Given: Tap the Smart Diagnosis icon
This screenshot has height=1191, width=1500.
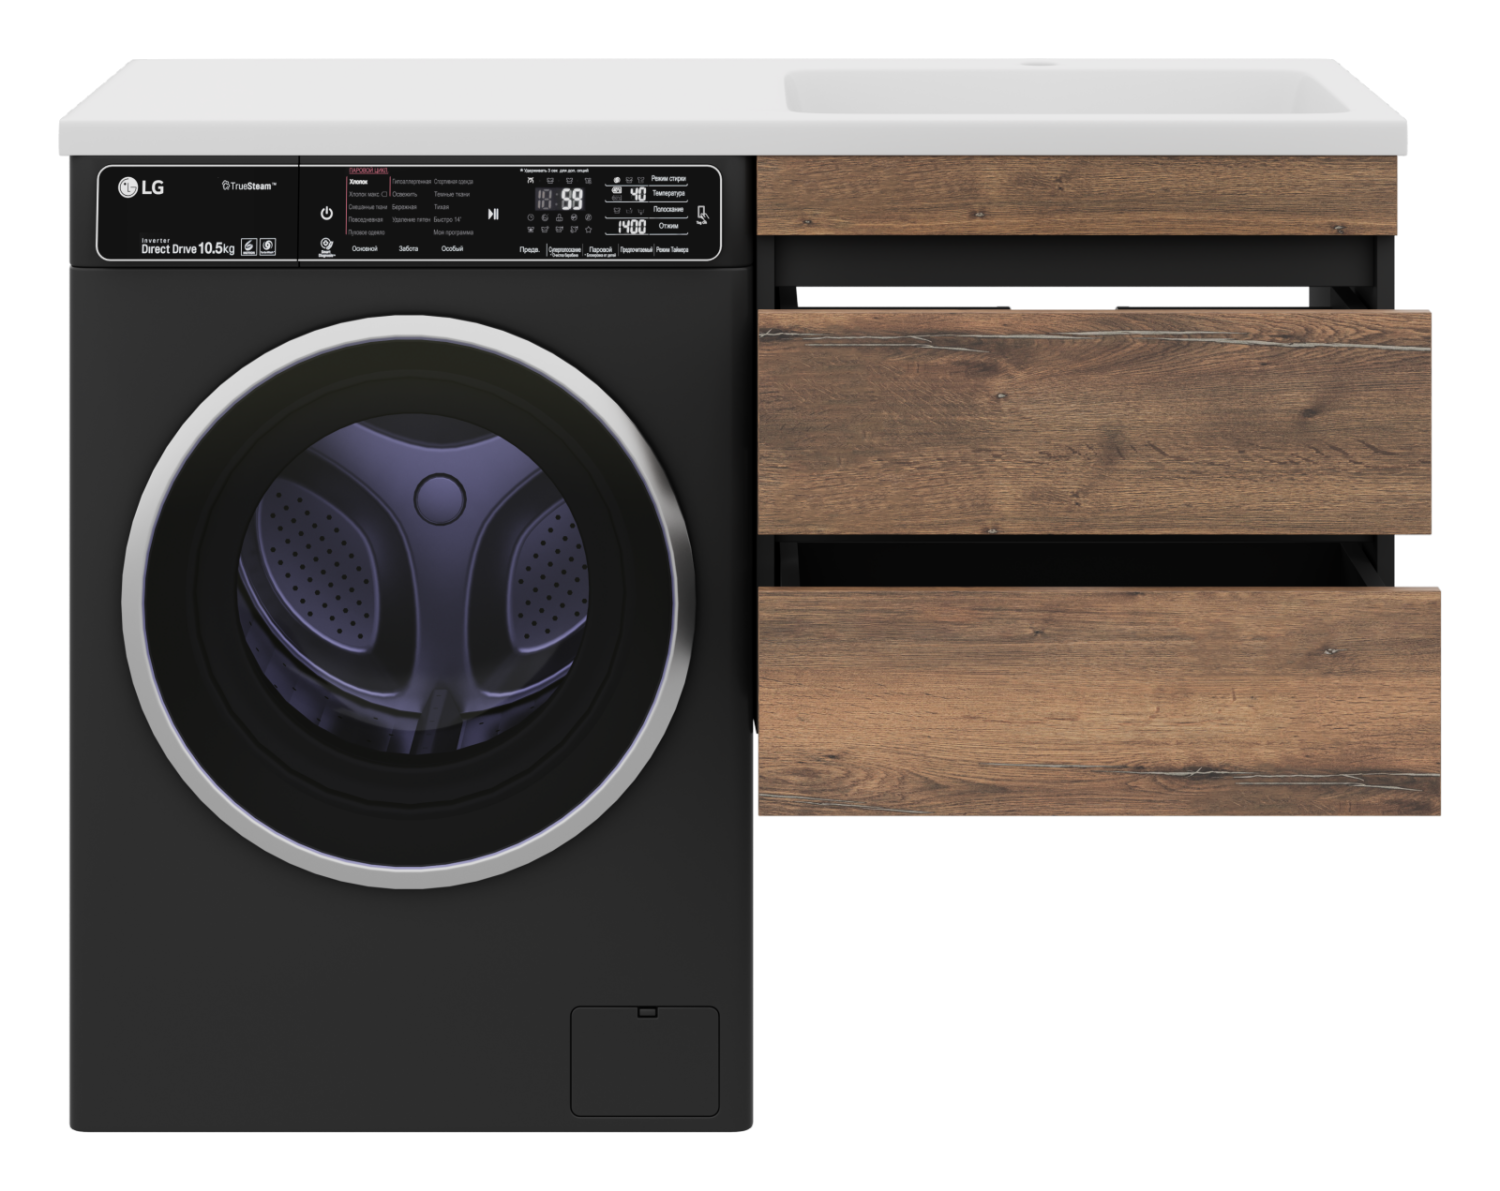Looking at the screenshot, I should [325, 245].
